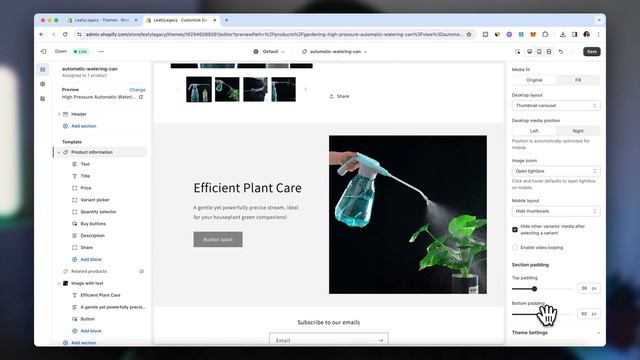Enable video looping checkbox

coord(515,248)
